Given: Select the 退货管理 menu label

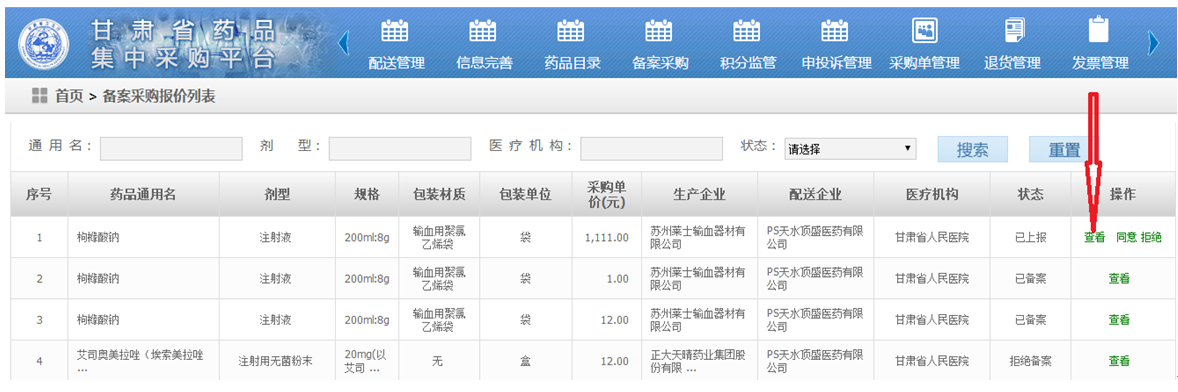Looking at the screenshot, I should point(1012,63).
